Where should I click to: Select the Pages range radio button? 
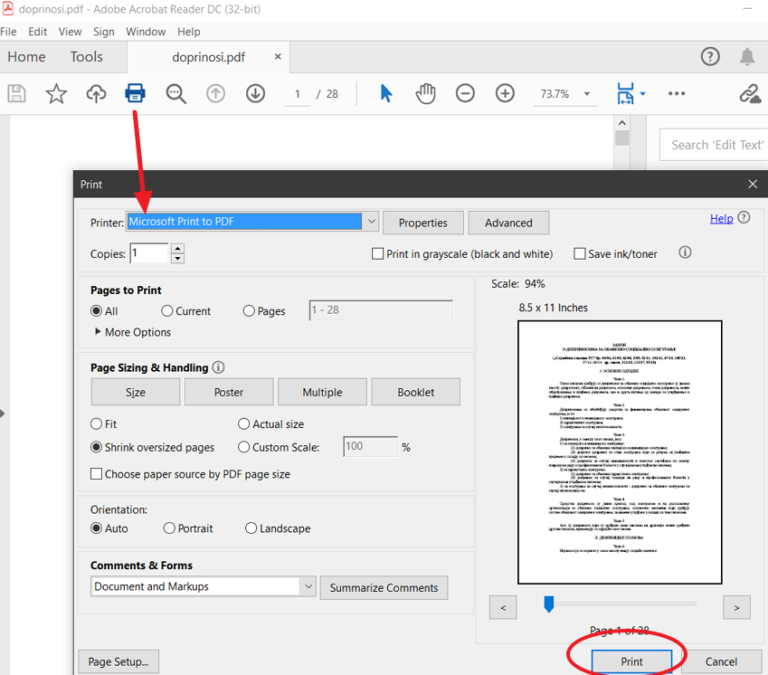(249, 311)
